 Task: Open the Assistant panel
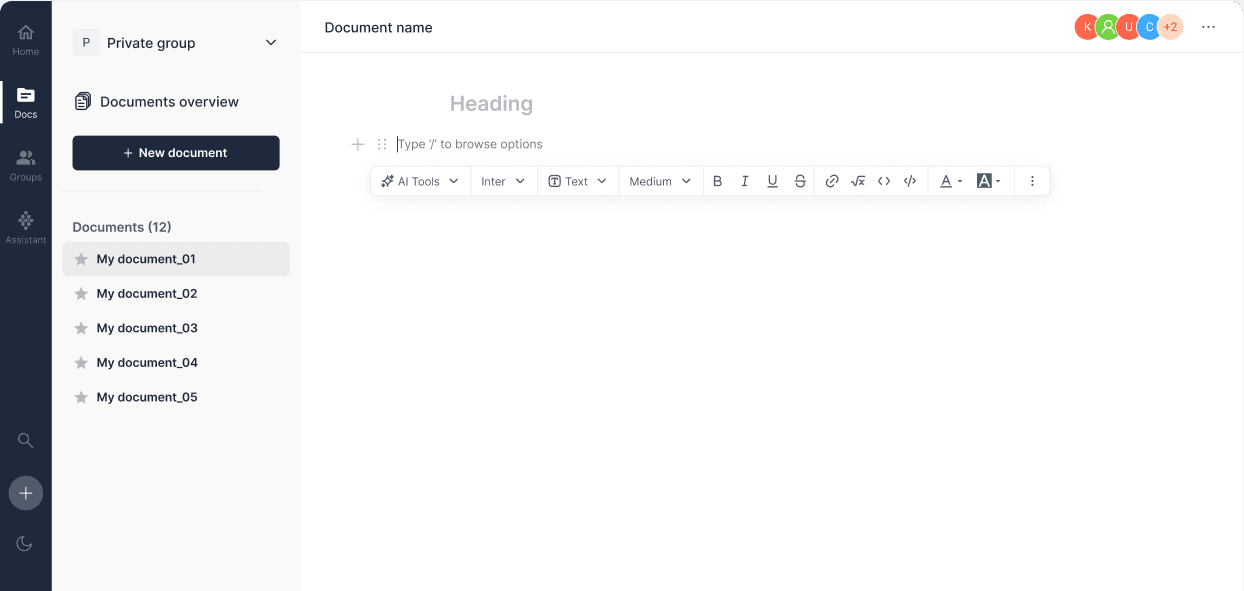pyautogui.click(x=26, y=228)
